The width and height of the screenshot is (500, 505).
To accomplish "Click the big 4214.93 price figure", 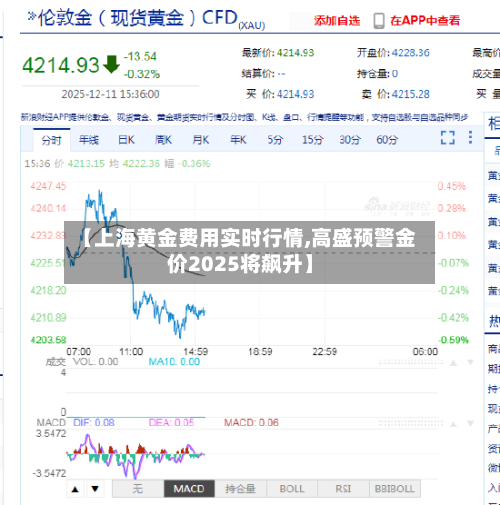I will pos(61,65).
